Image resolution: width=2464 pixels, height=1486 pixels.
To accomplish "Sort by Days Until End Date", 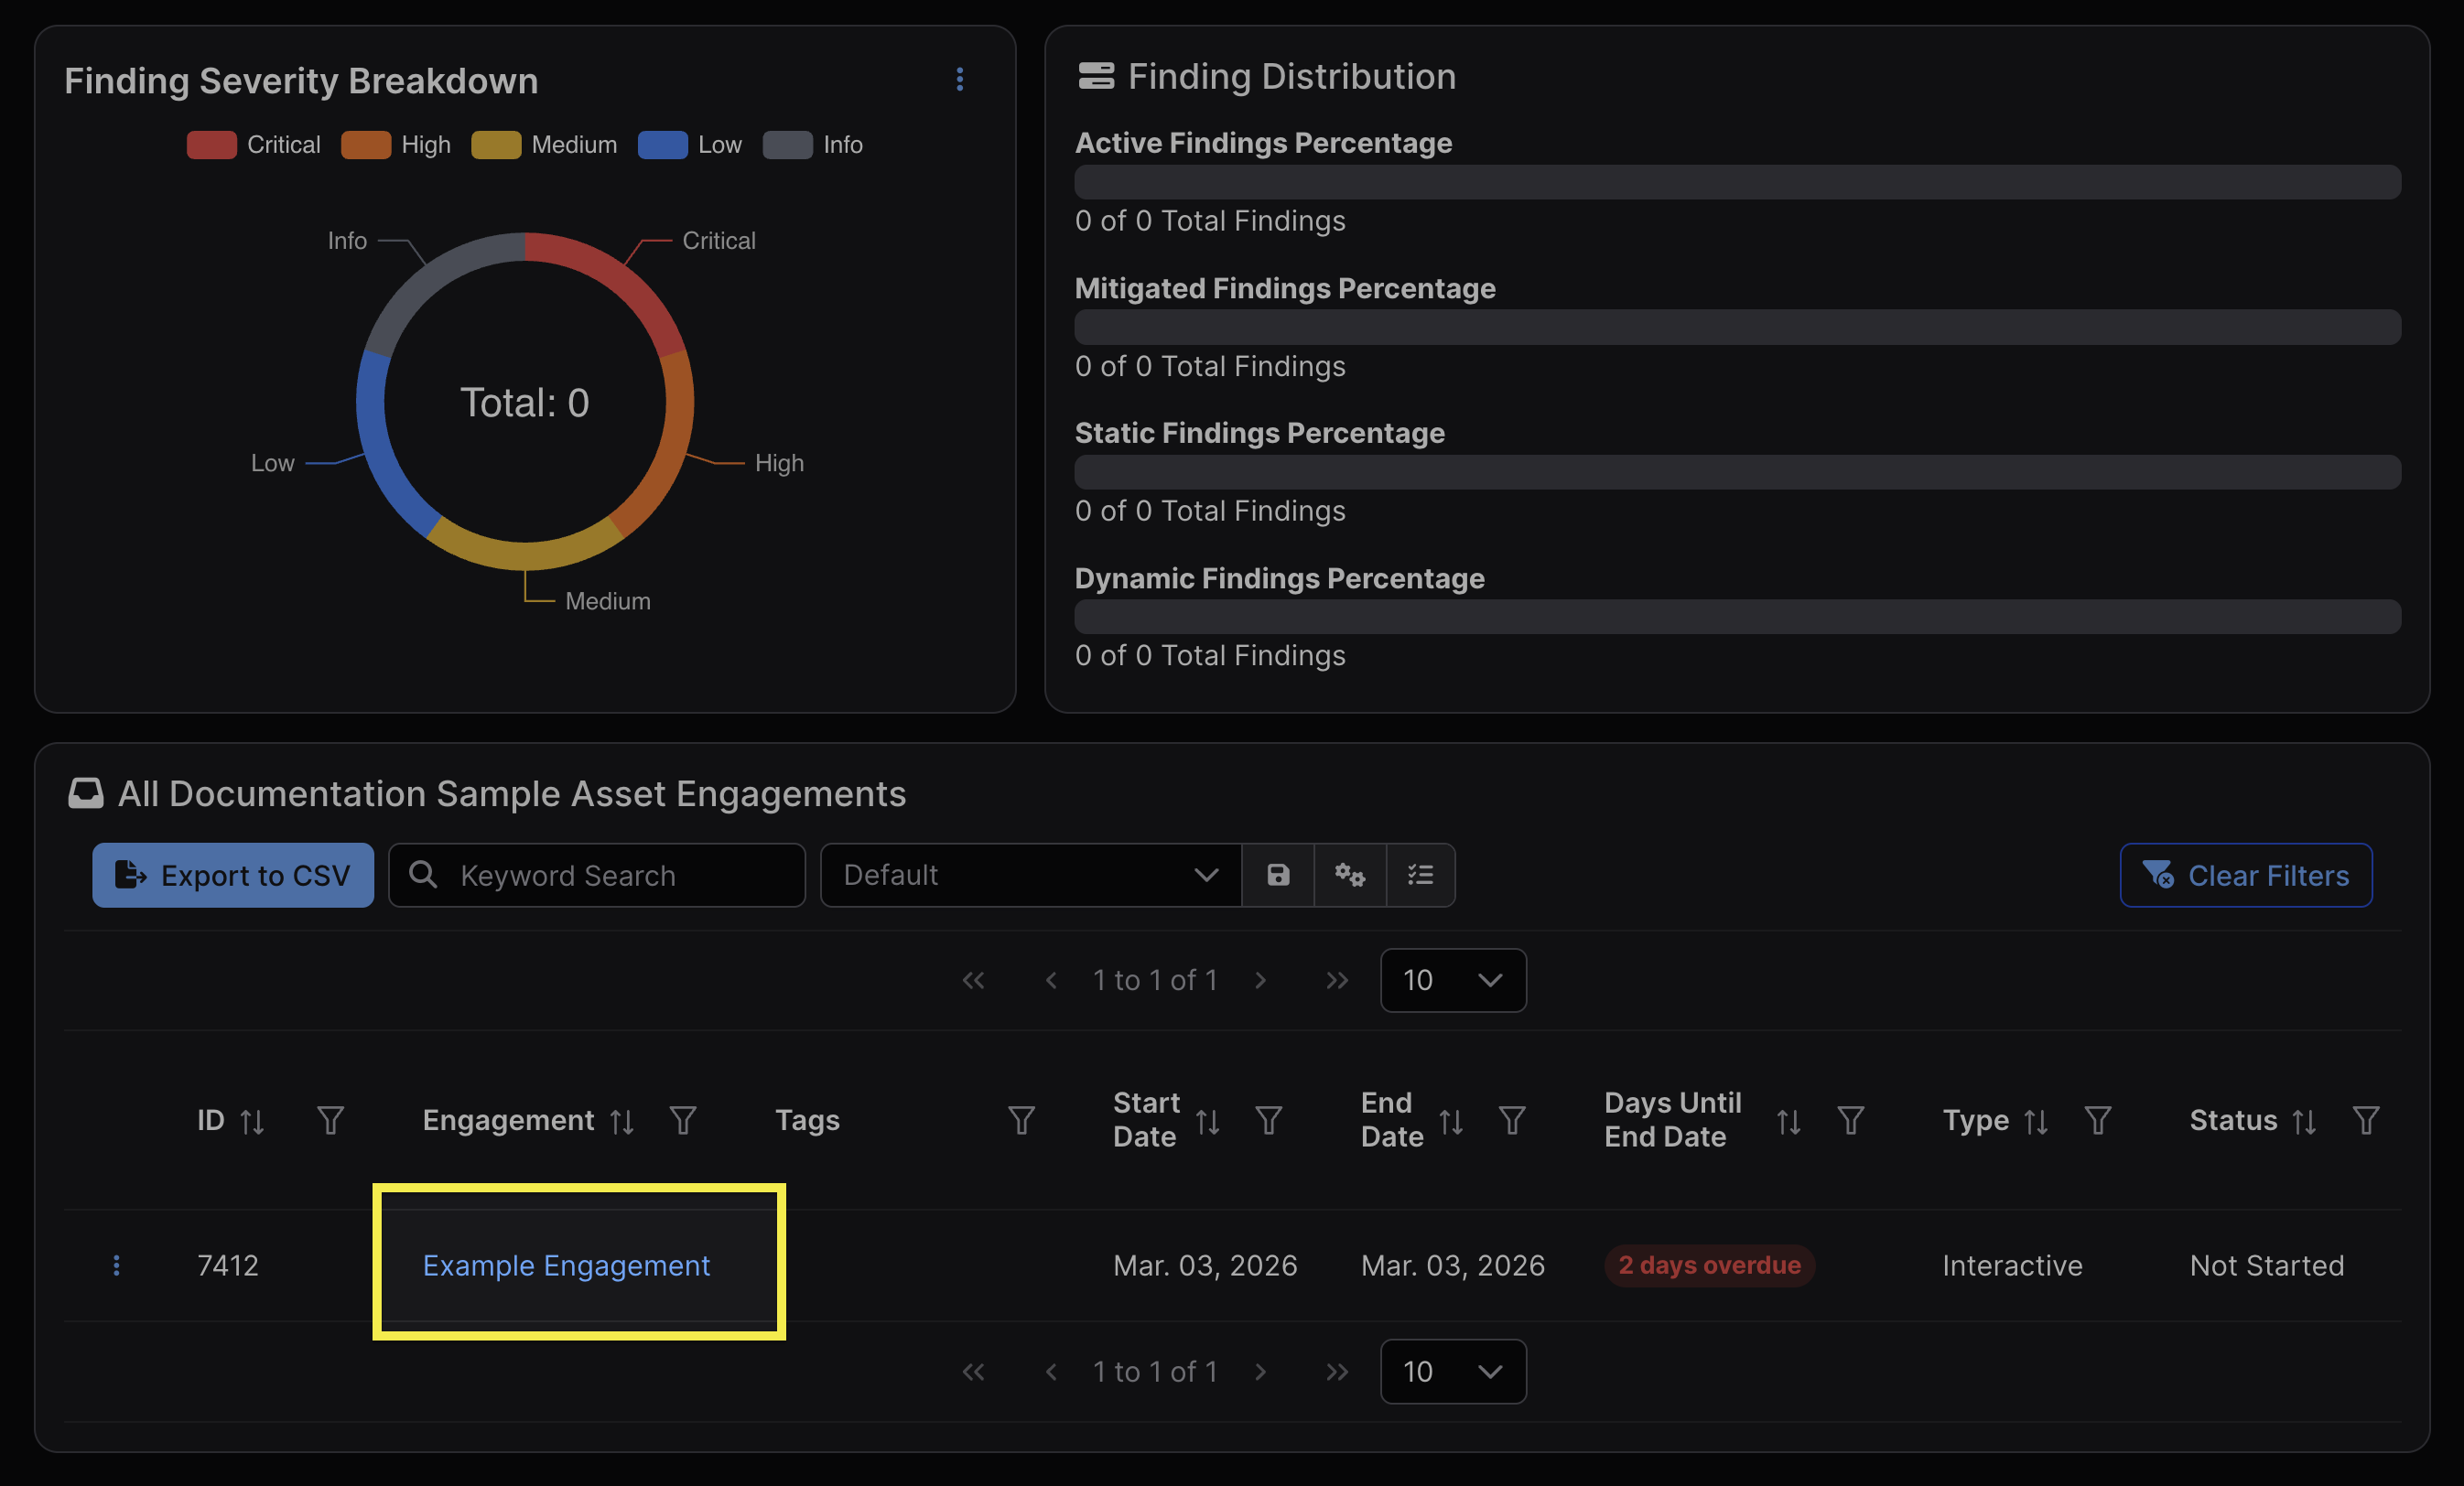I will (x=1788, y=1122).
